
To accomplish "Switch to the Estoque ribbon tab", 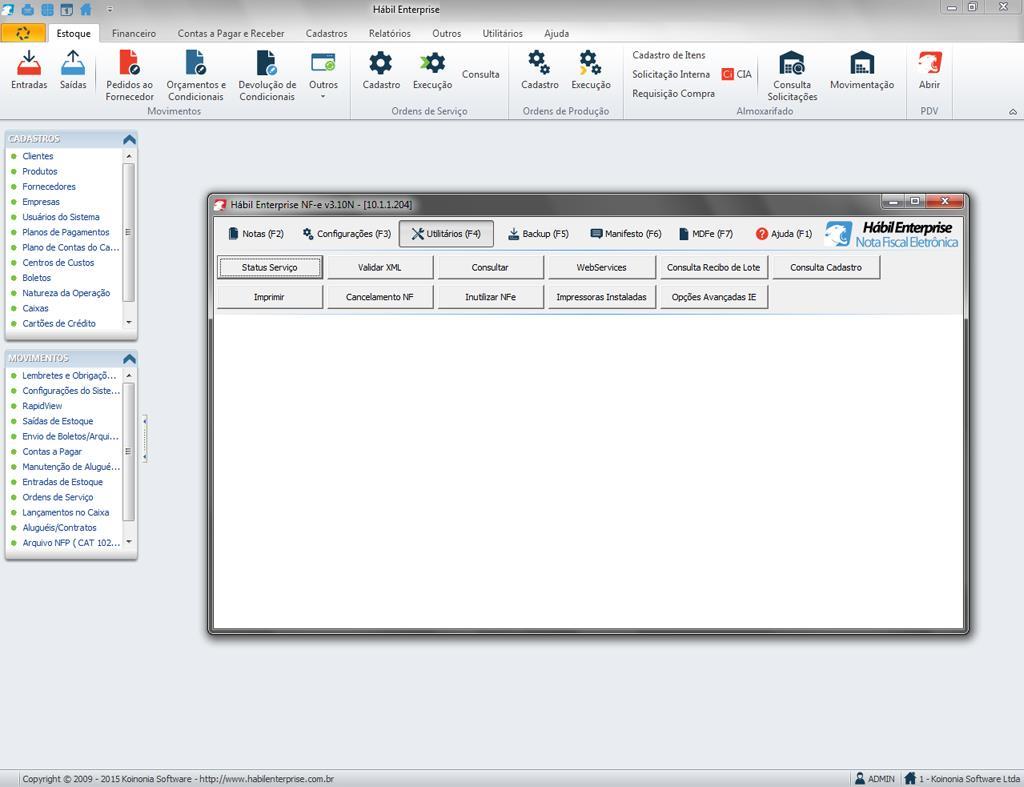I will coord(73,33).
